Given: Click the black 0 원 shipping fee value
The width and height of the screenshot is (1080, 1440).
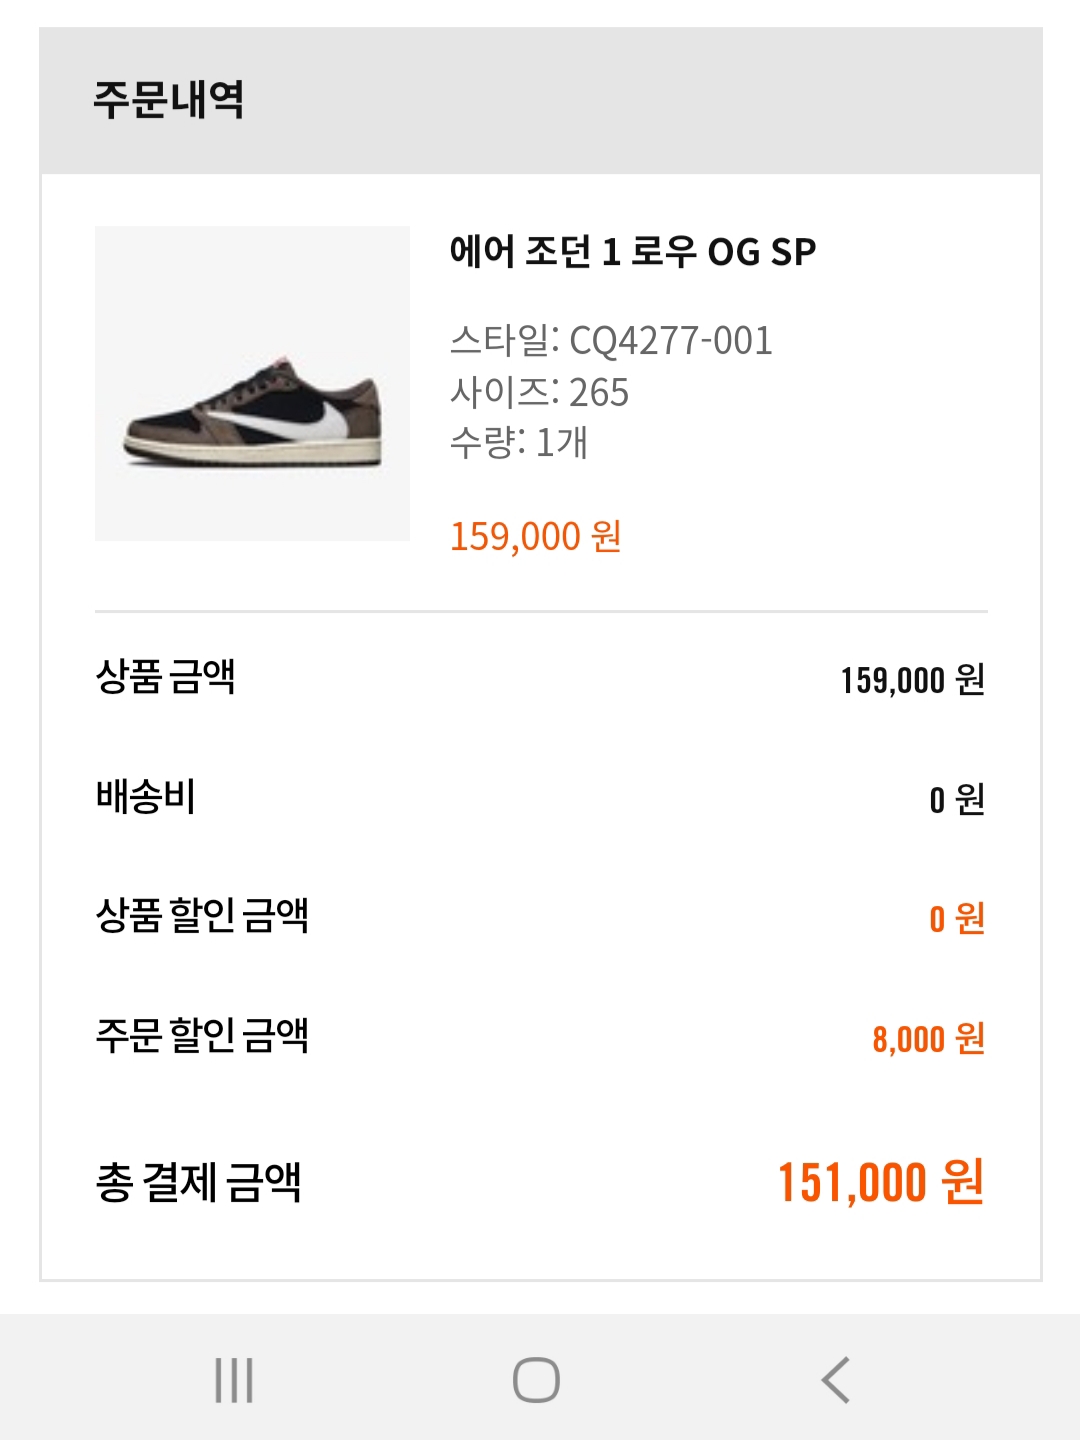Looking at the screenshot, I should click(956, 800).
